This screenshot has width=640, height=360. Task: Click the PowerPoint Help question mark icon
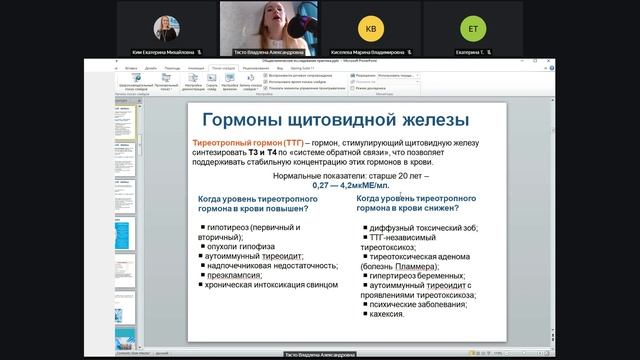click(551, 68)
